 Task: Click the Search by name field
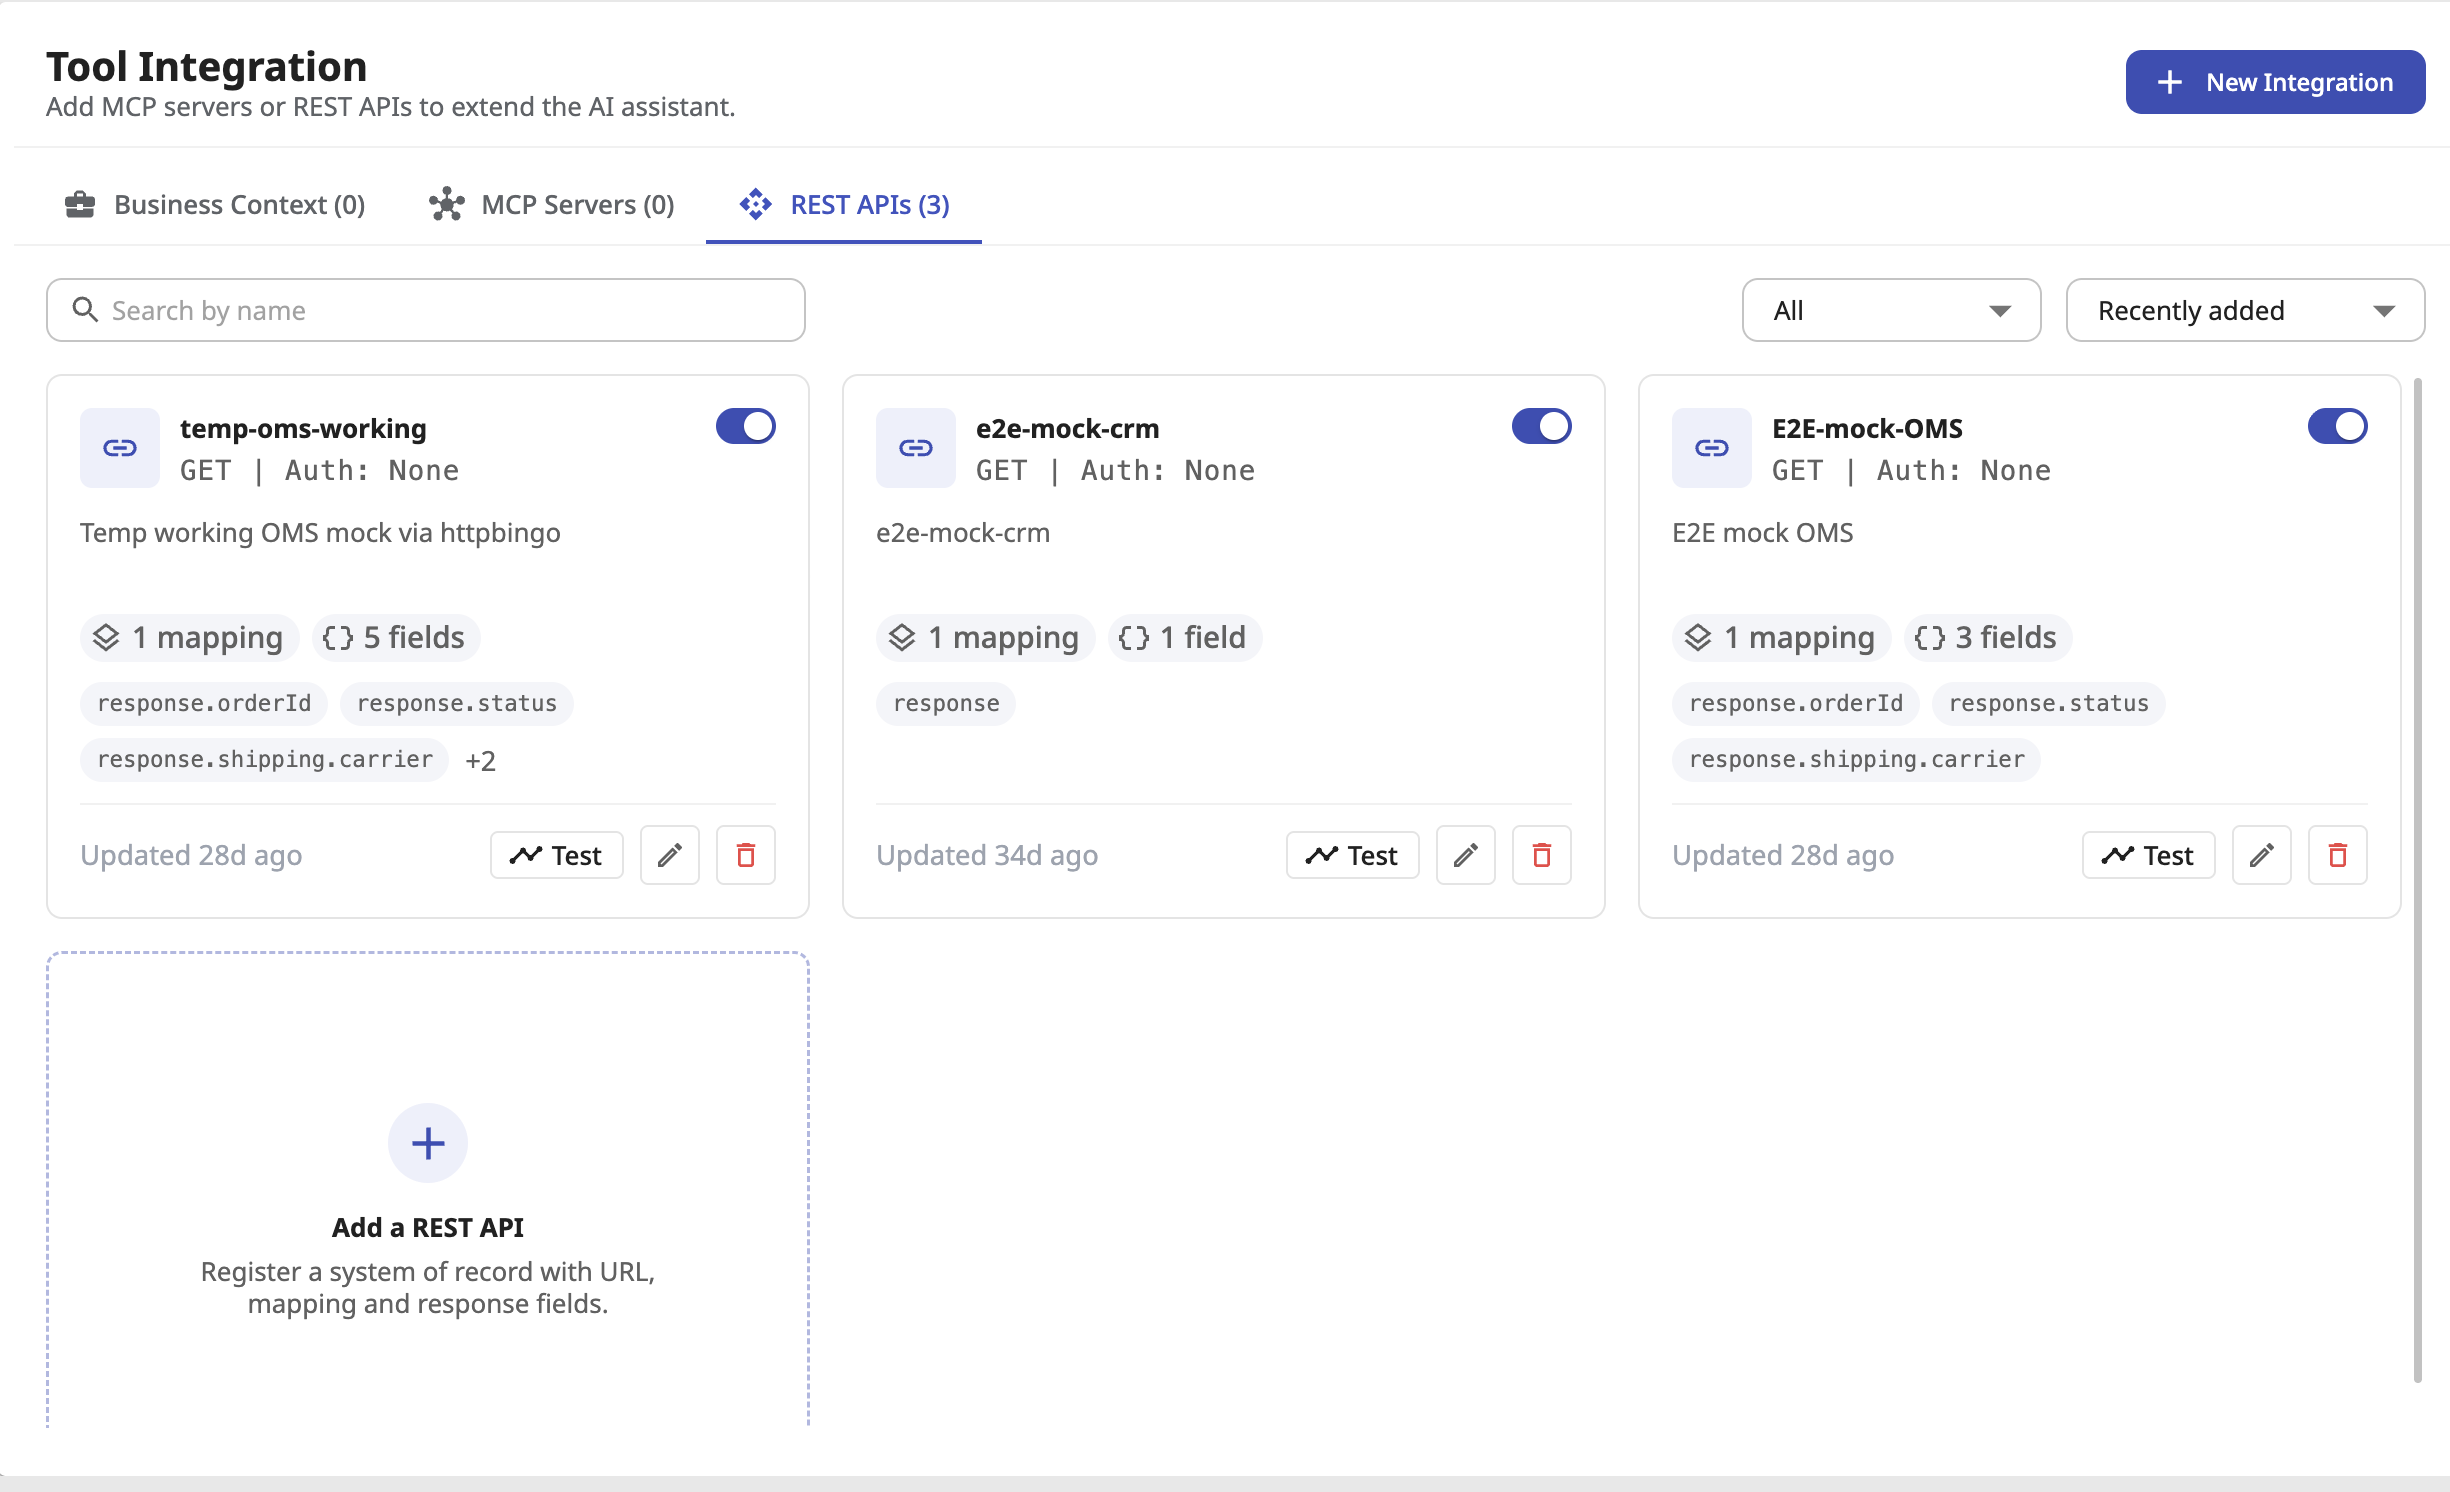(426, 310)
